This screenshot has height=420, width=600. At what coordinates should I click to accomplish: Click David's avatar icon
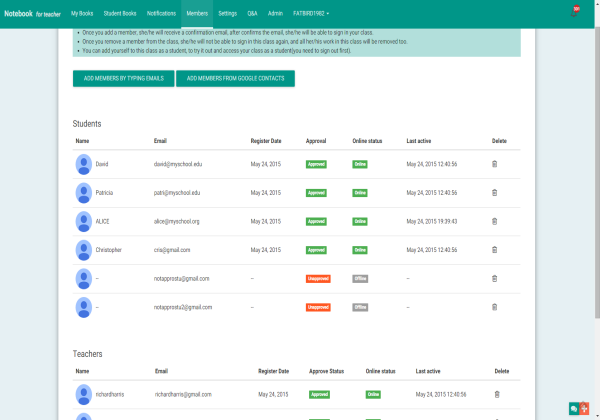click(84, 164)
